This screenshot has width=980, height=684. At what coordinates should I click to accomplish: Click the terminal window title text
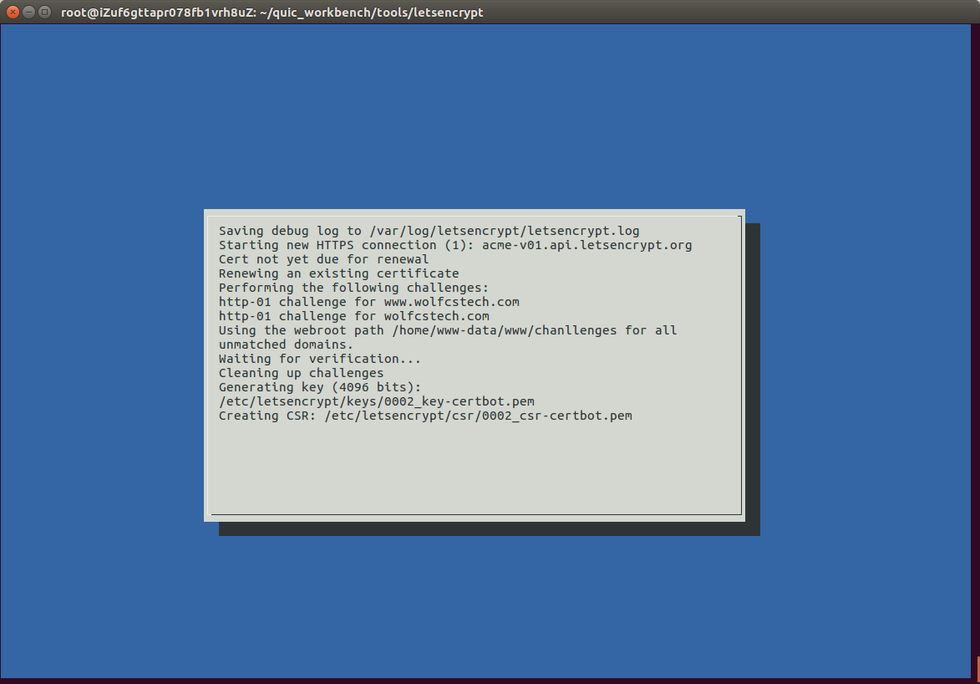tap(272, 13)
